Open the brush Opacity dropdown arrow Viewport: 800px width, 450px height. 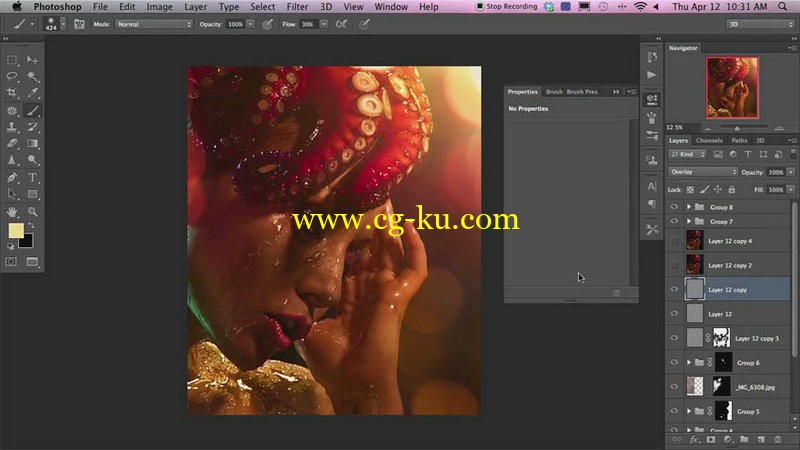click(x=251, y=24)
